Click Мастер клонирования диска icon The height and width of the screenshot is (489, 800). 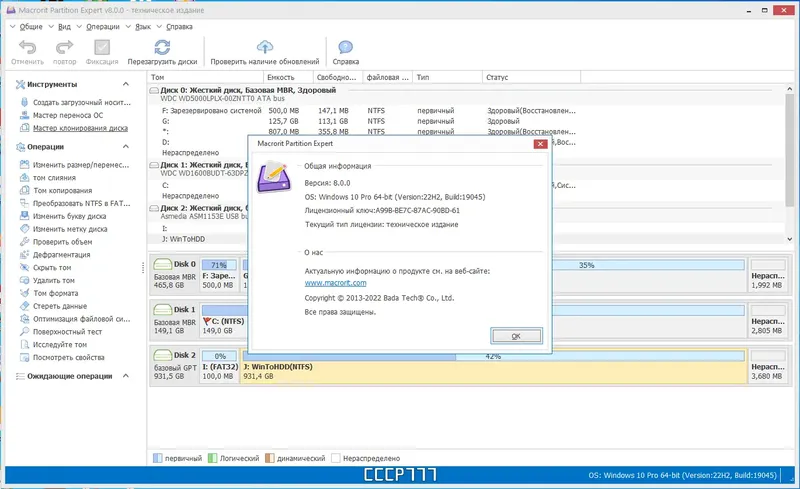(24, 128)
